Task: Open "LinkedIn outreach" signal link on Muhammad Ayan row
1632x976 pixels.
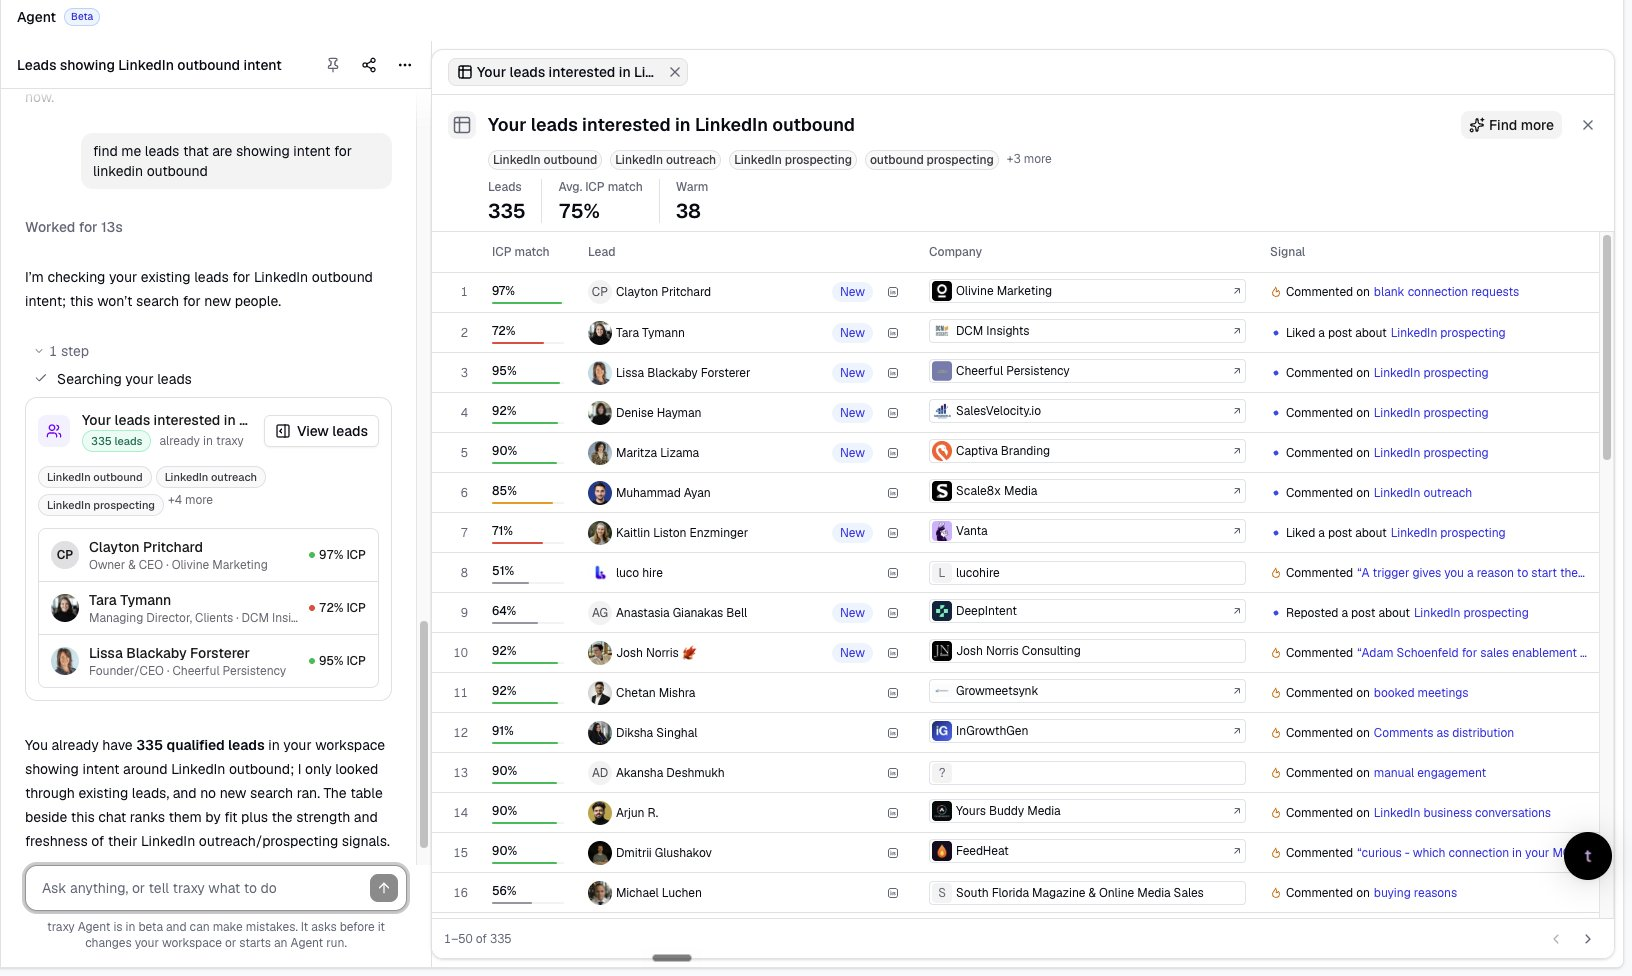Action: (1423, 493)
